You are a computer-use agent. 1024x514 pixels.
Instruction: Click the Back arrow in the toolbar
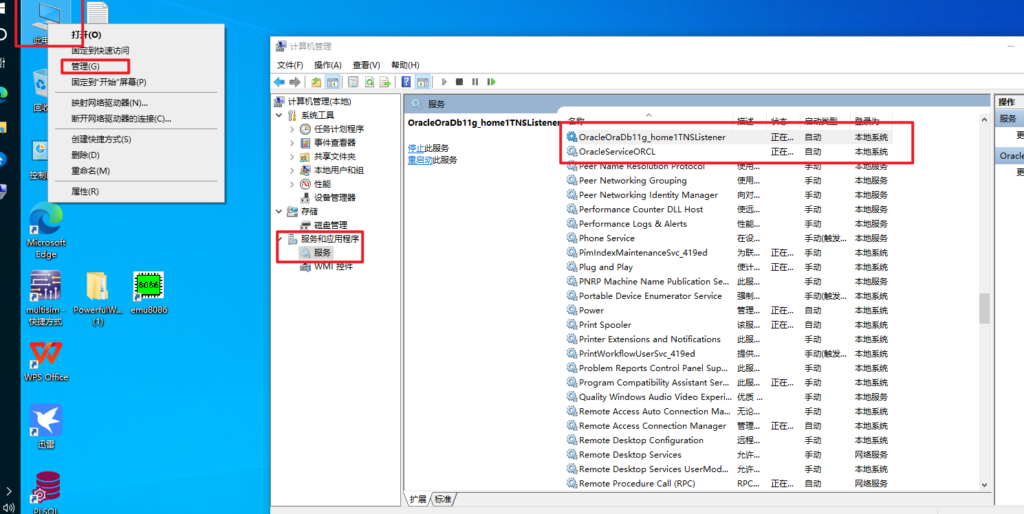point(280,82)
